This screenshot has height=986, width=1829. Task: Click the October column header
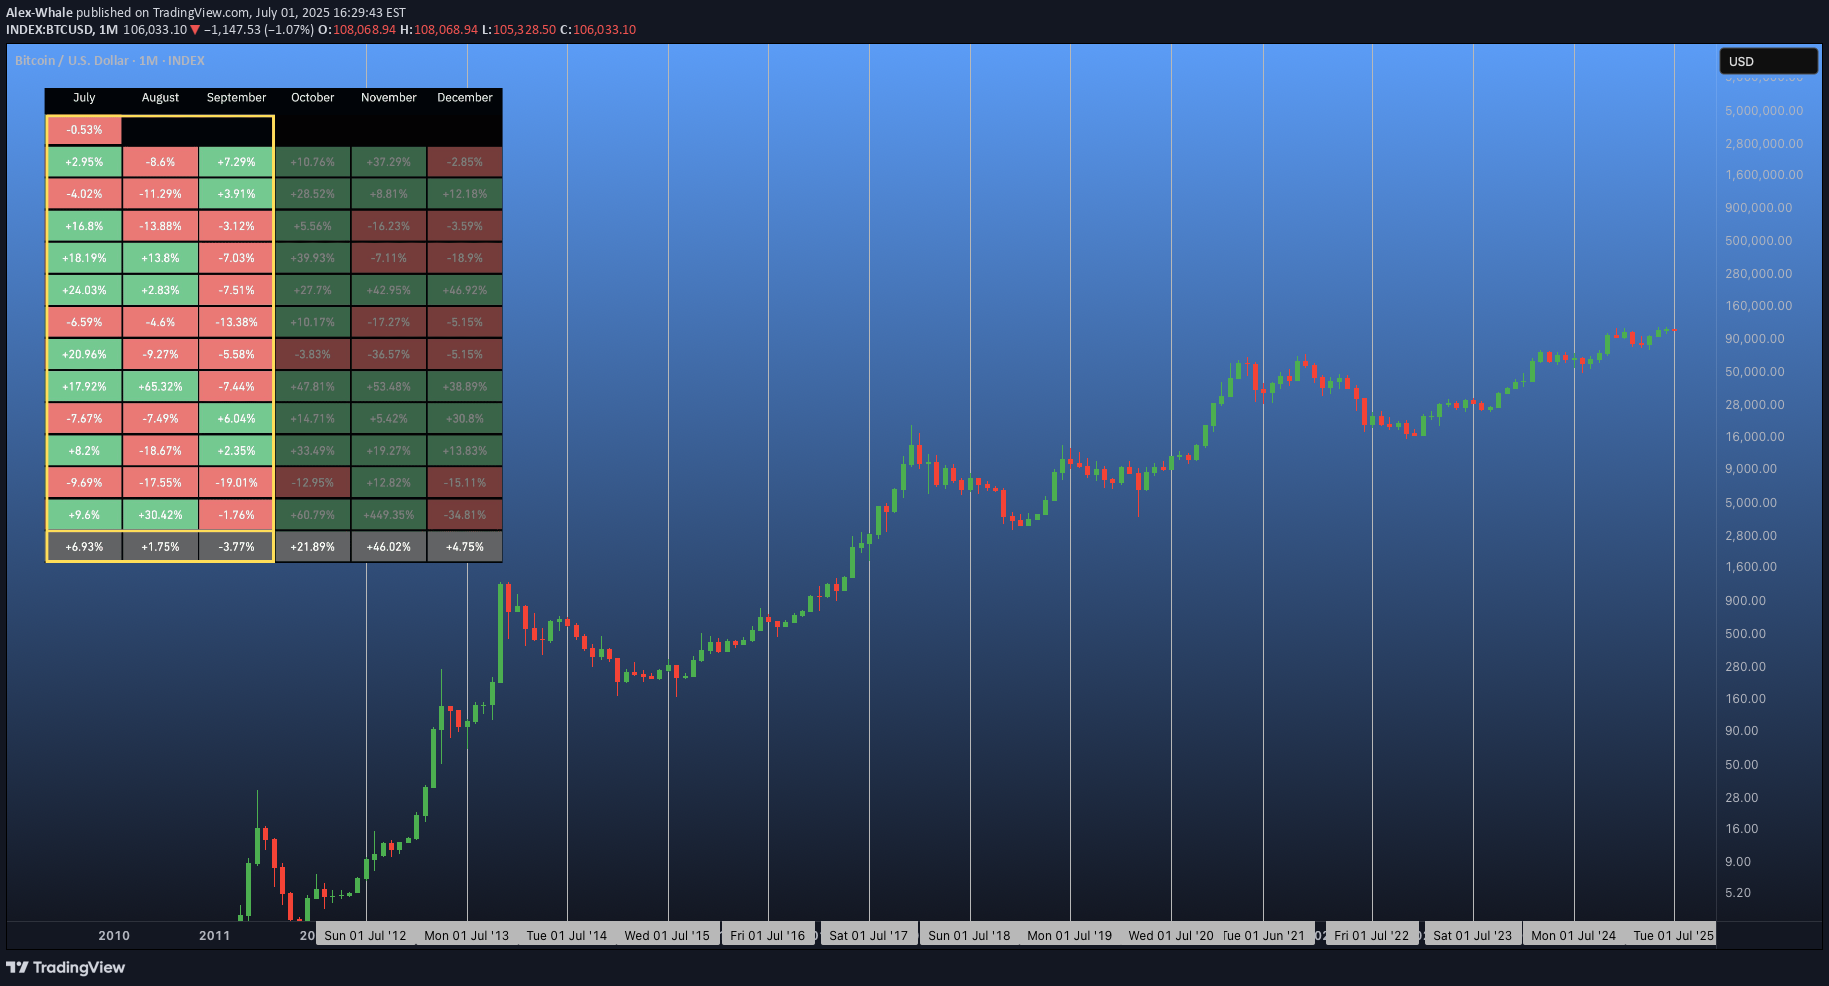[313, 98]
